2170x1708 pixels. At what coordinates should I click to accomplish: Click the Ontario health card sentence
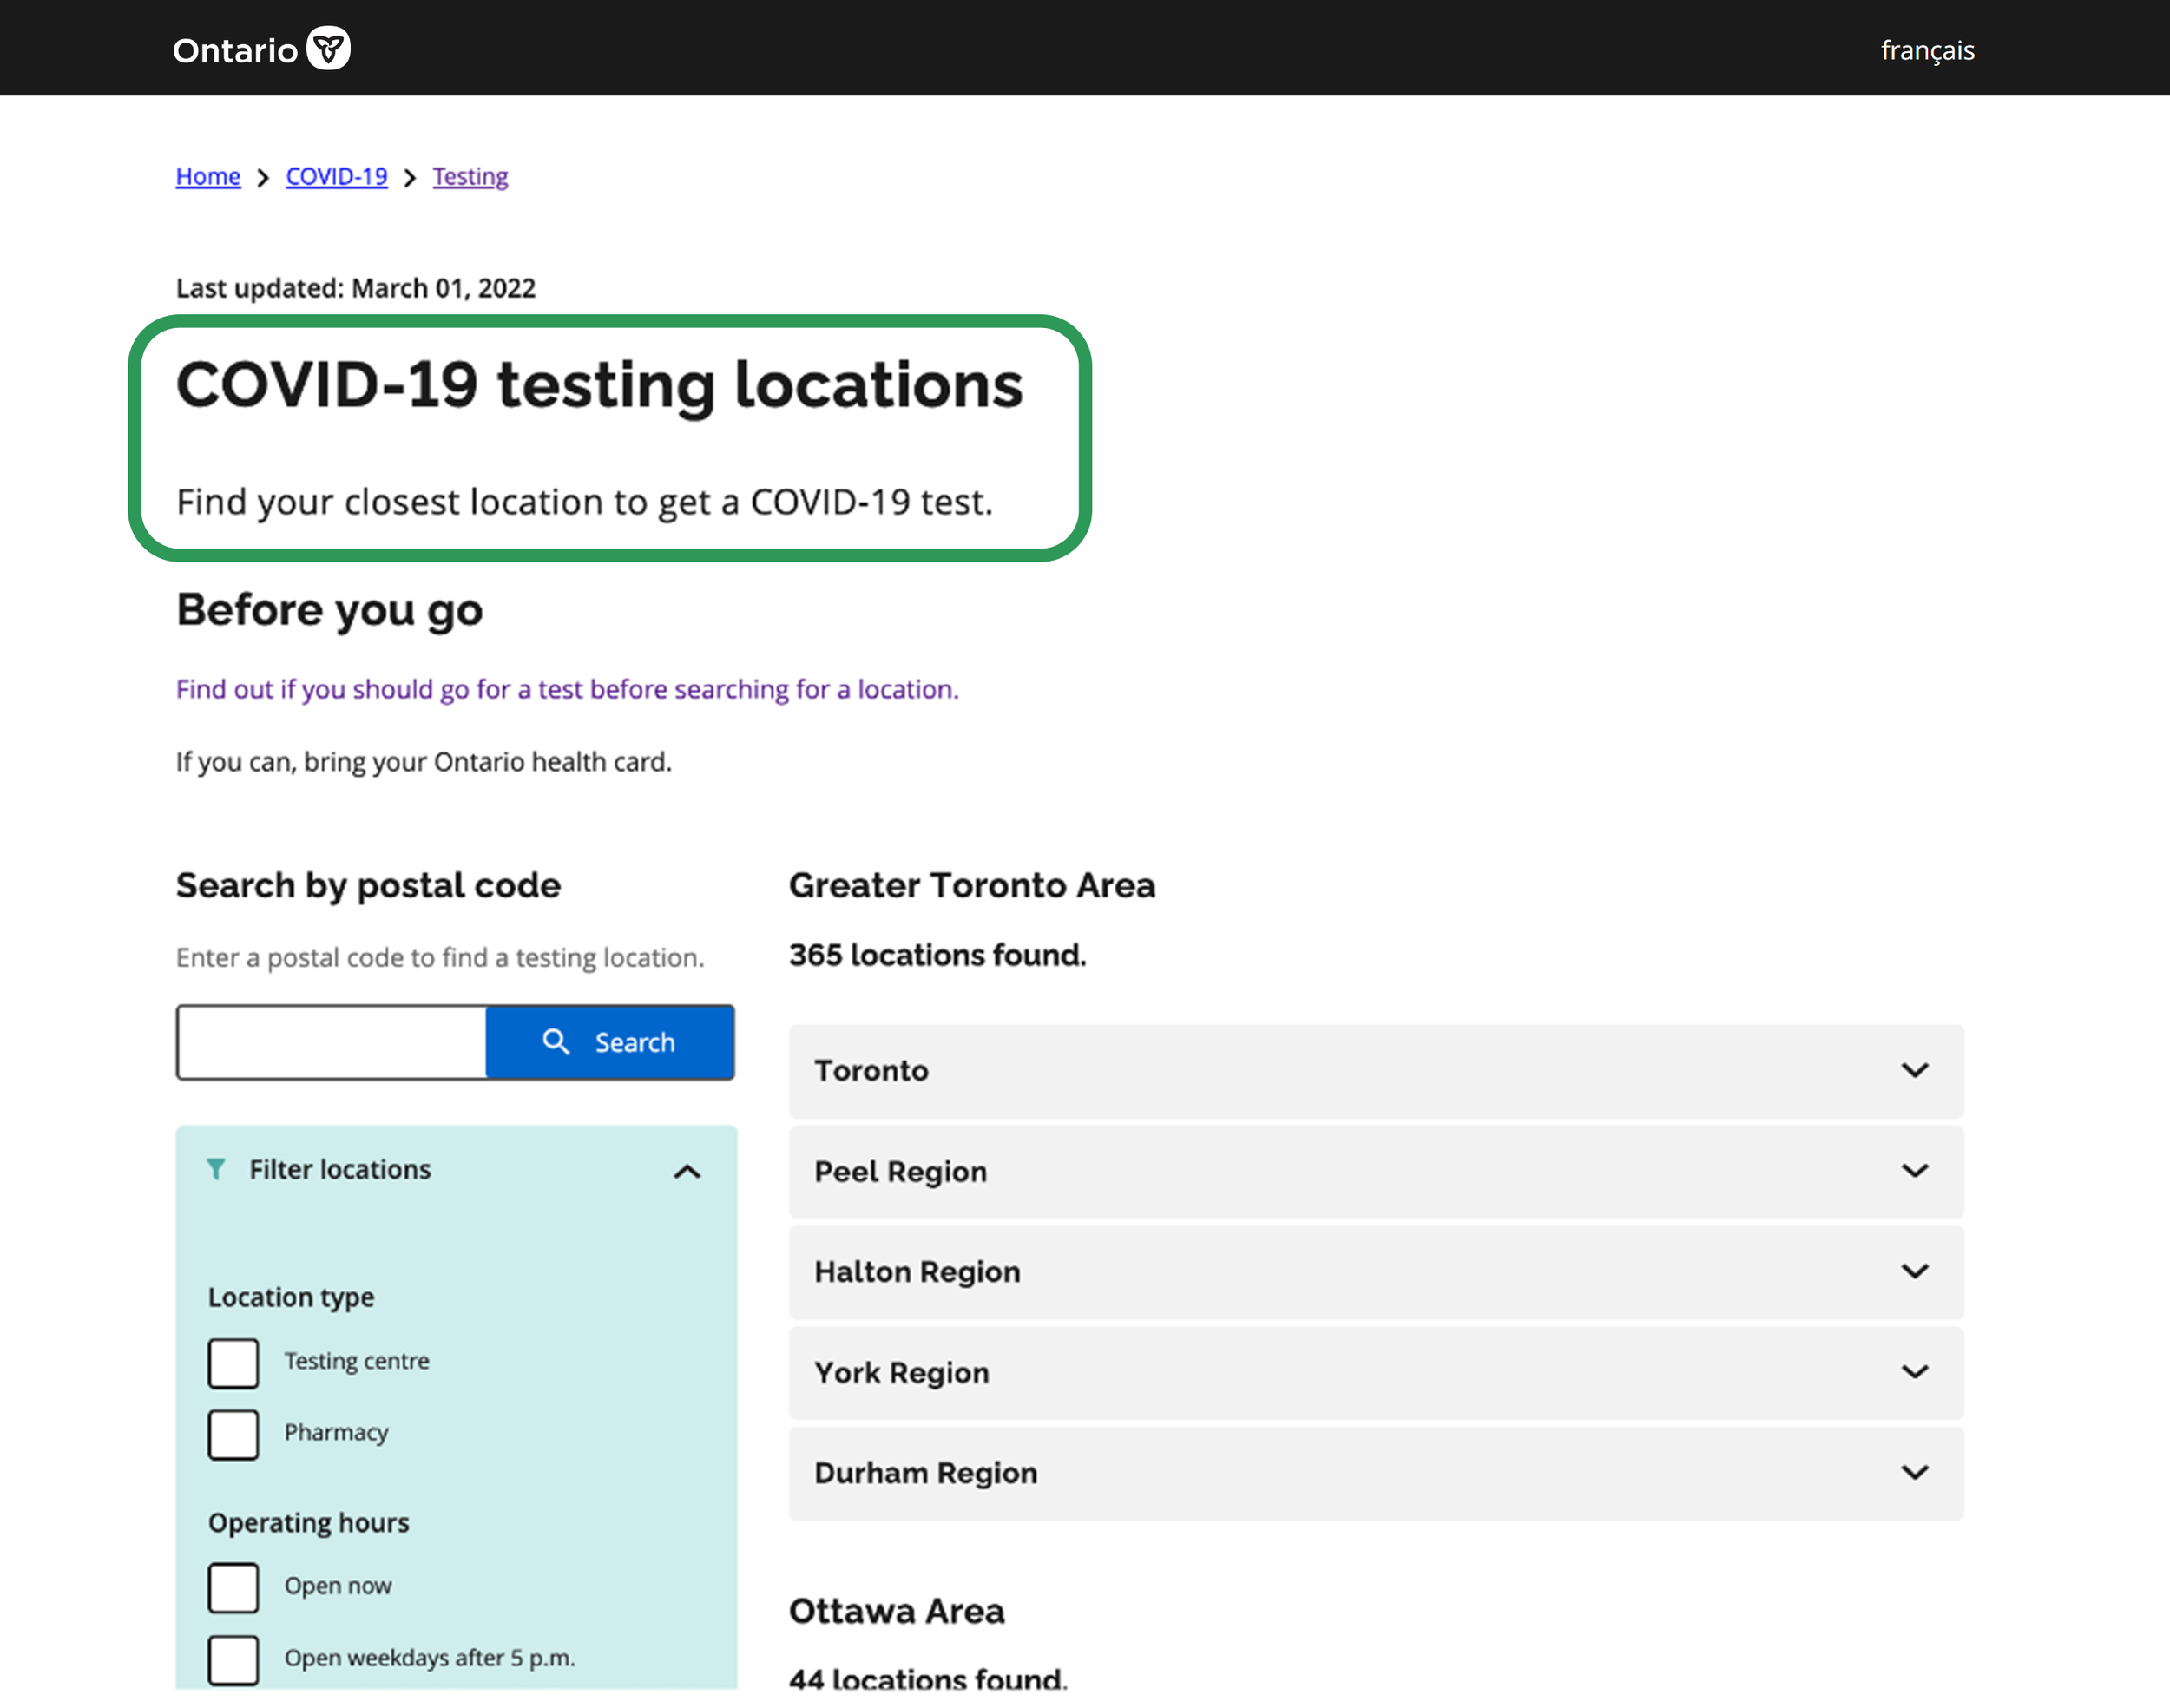coord(424,762)
